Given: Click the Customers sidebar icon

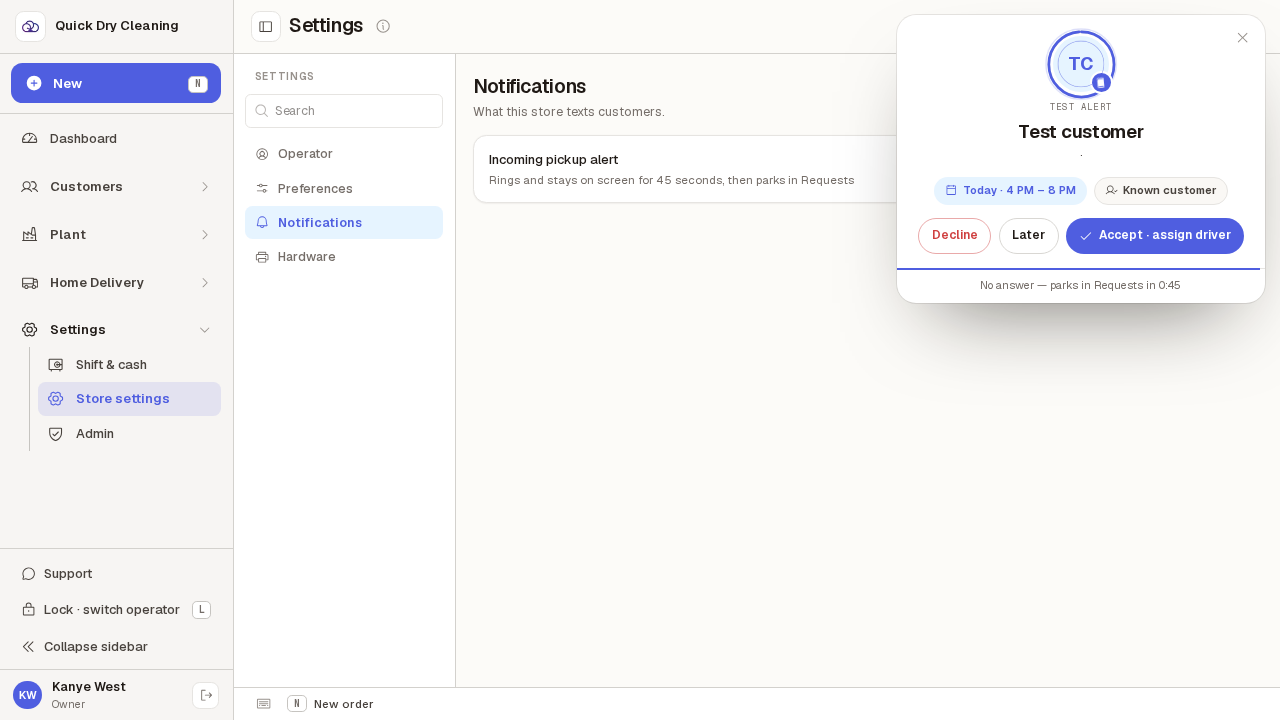Looking at the screenshot, I should (30, 187).
